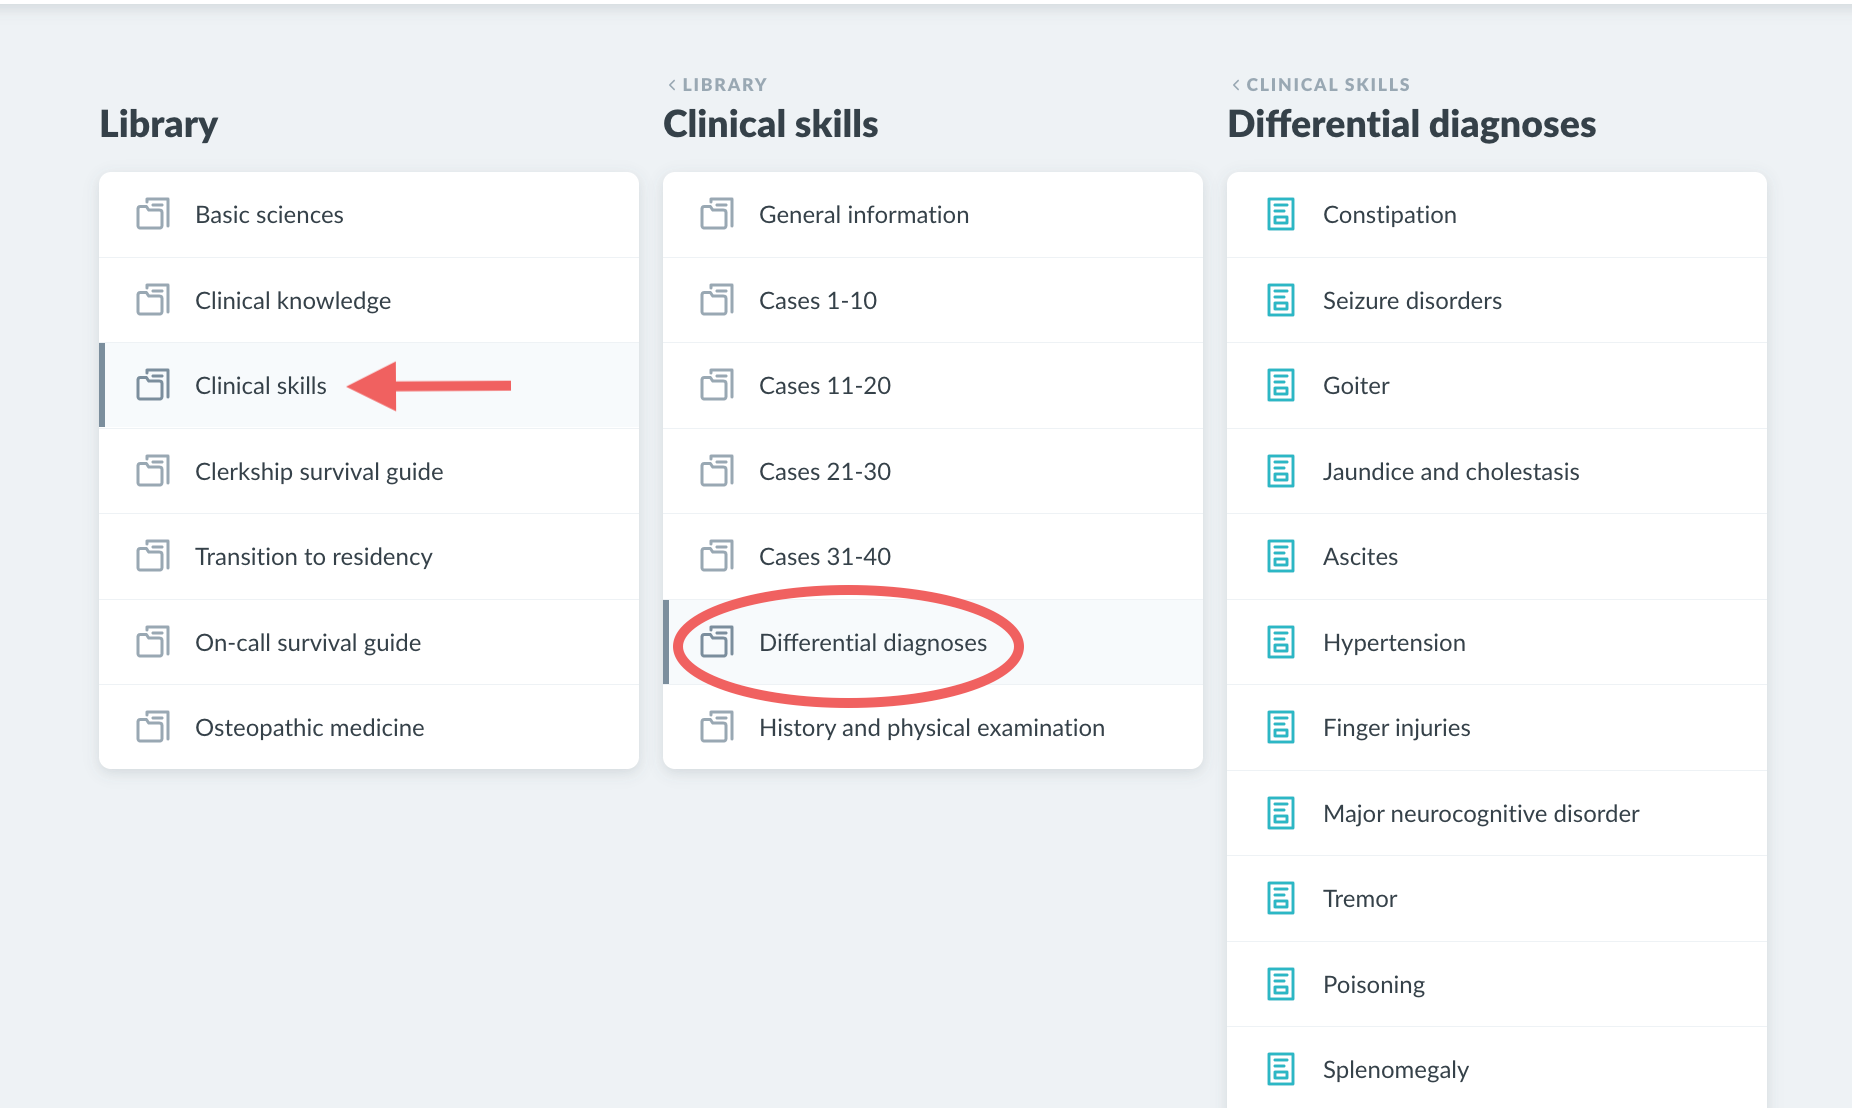Click the article icon beside Jaundice and cholestasis

[1281, 471]
